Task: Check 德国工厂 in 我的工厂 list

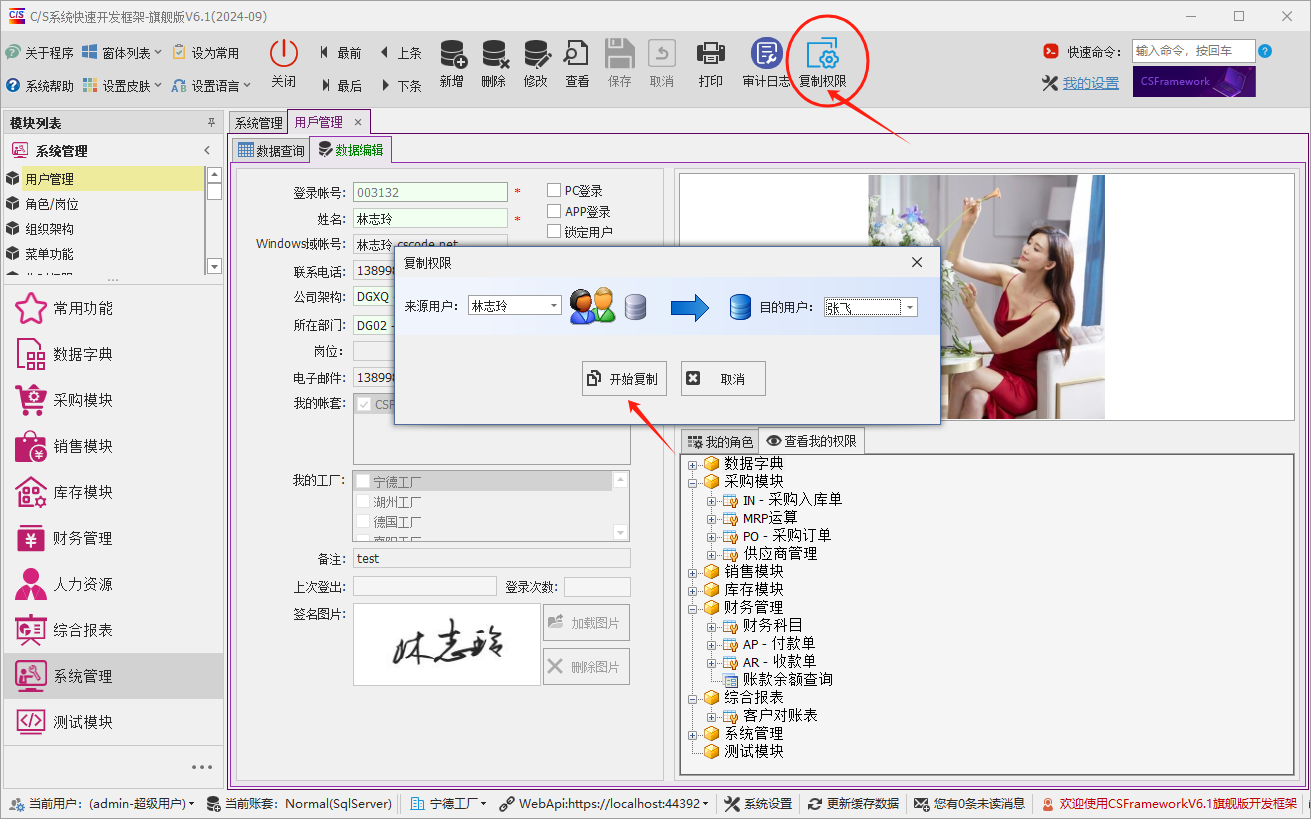Action: 363,522
